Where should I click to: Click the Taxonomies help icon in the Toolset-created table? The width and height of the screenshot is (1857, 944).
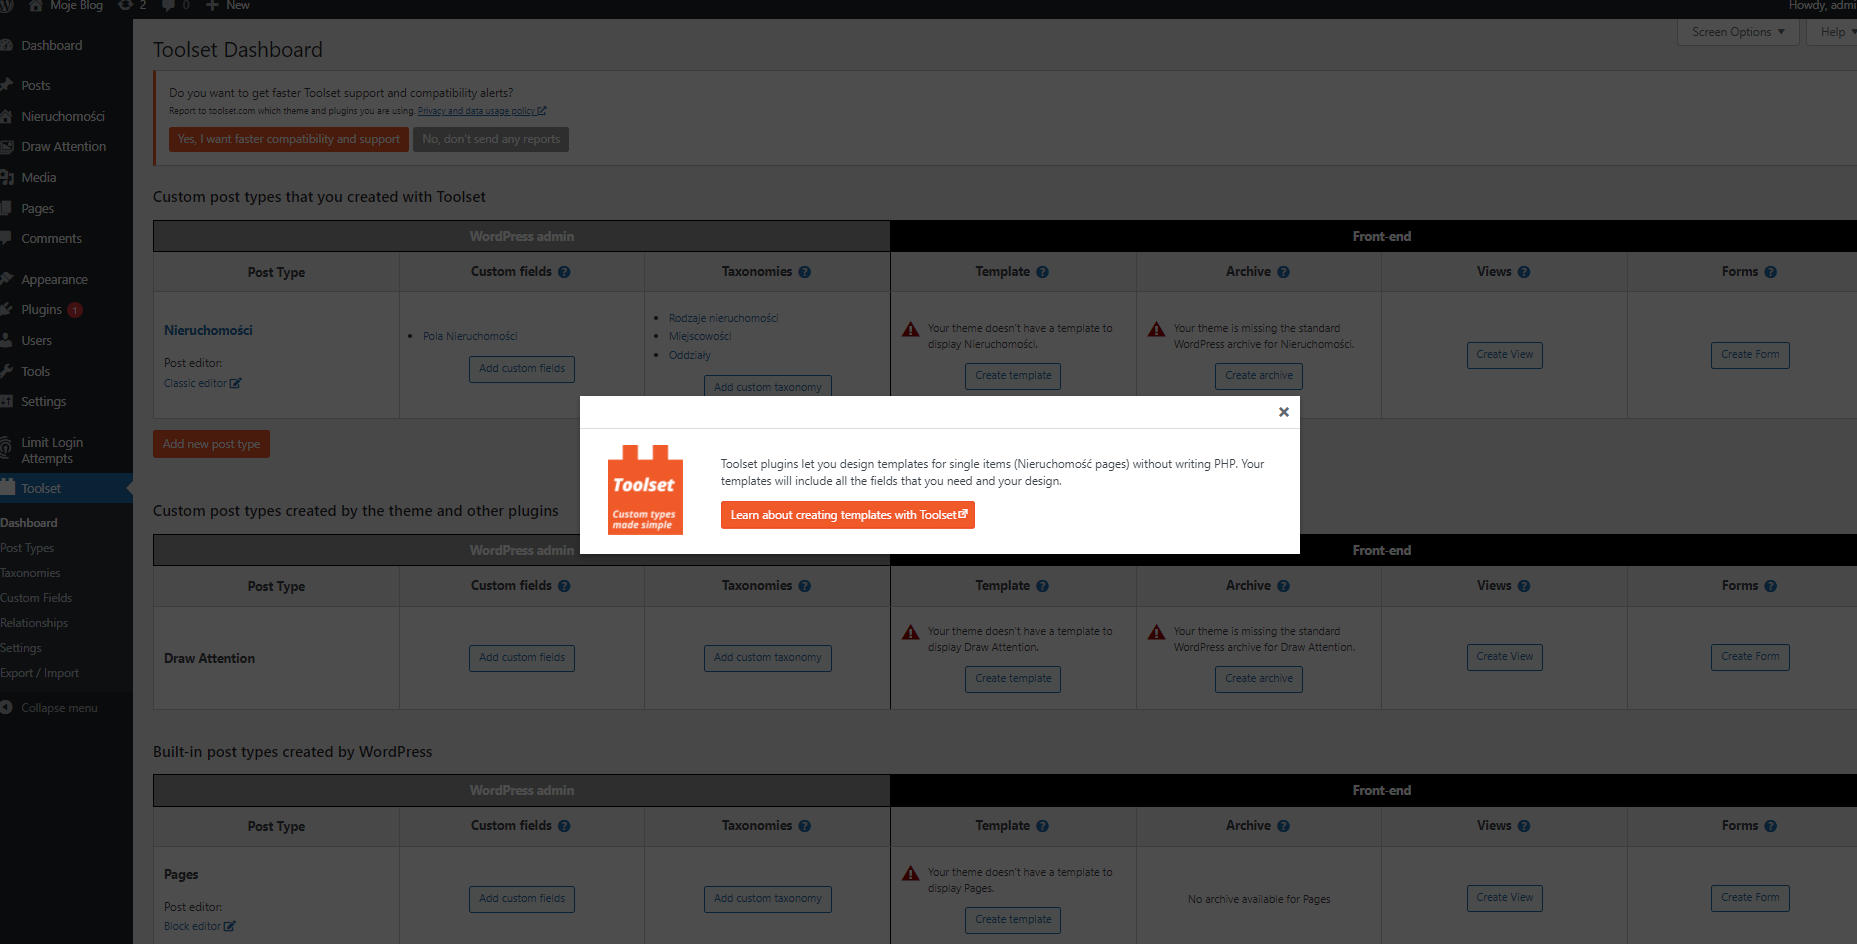(x=805, y=272)
